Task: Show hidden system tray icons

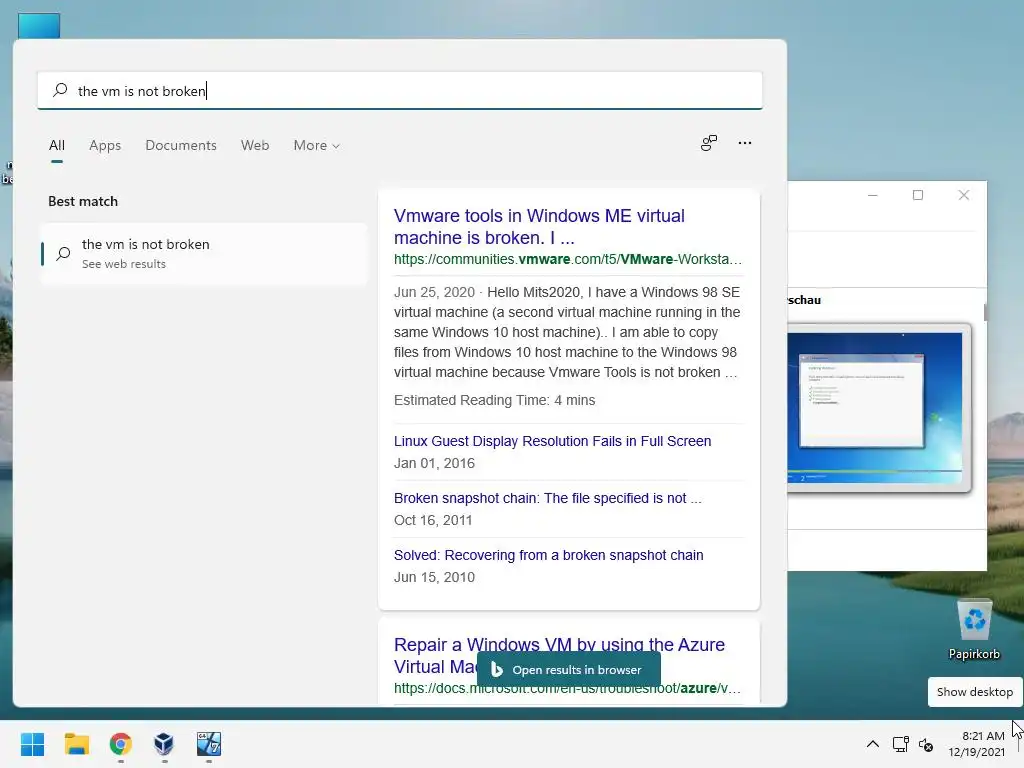Action: click(x=872, y=744)
